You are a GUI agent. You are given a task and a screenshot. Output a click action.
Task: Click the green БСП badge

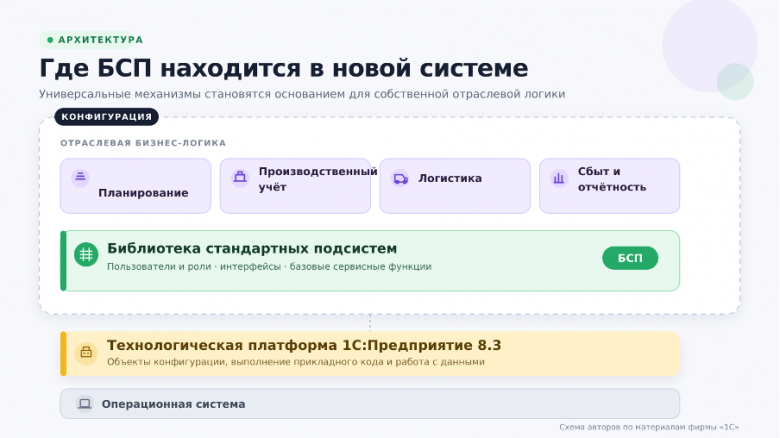(630, 258)
